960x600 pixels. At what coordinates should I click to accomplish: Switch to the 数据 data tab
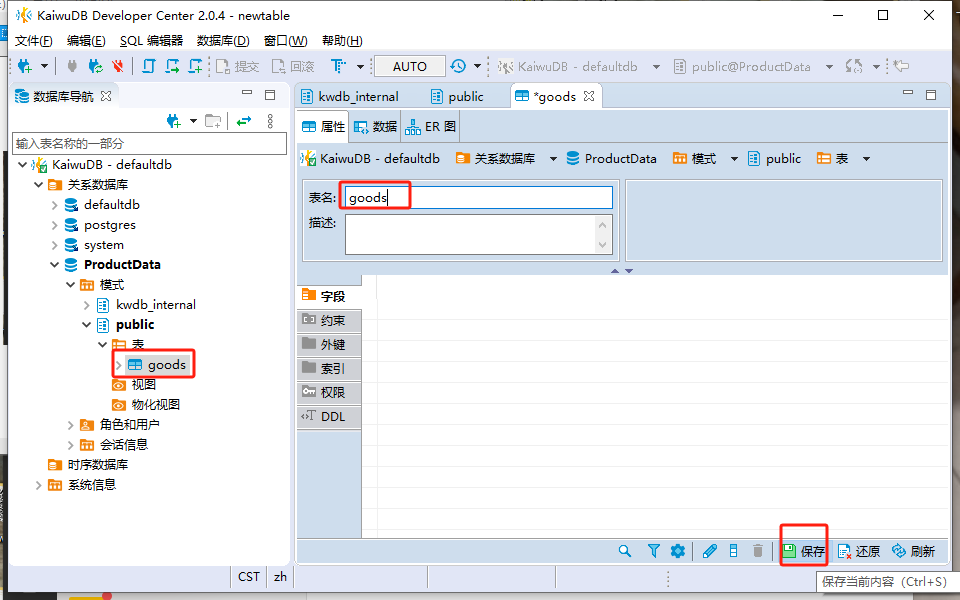point(375,127)
